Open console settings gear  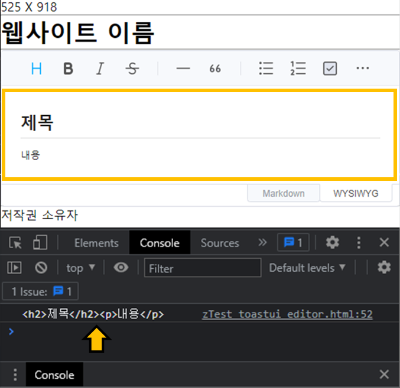pos(384,267)
